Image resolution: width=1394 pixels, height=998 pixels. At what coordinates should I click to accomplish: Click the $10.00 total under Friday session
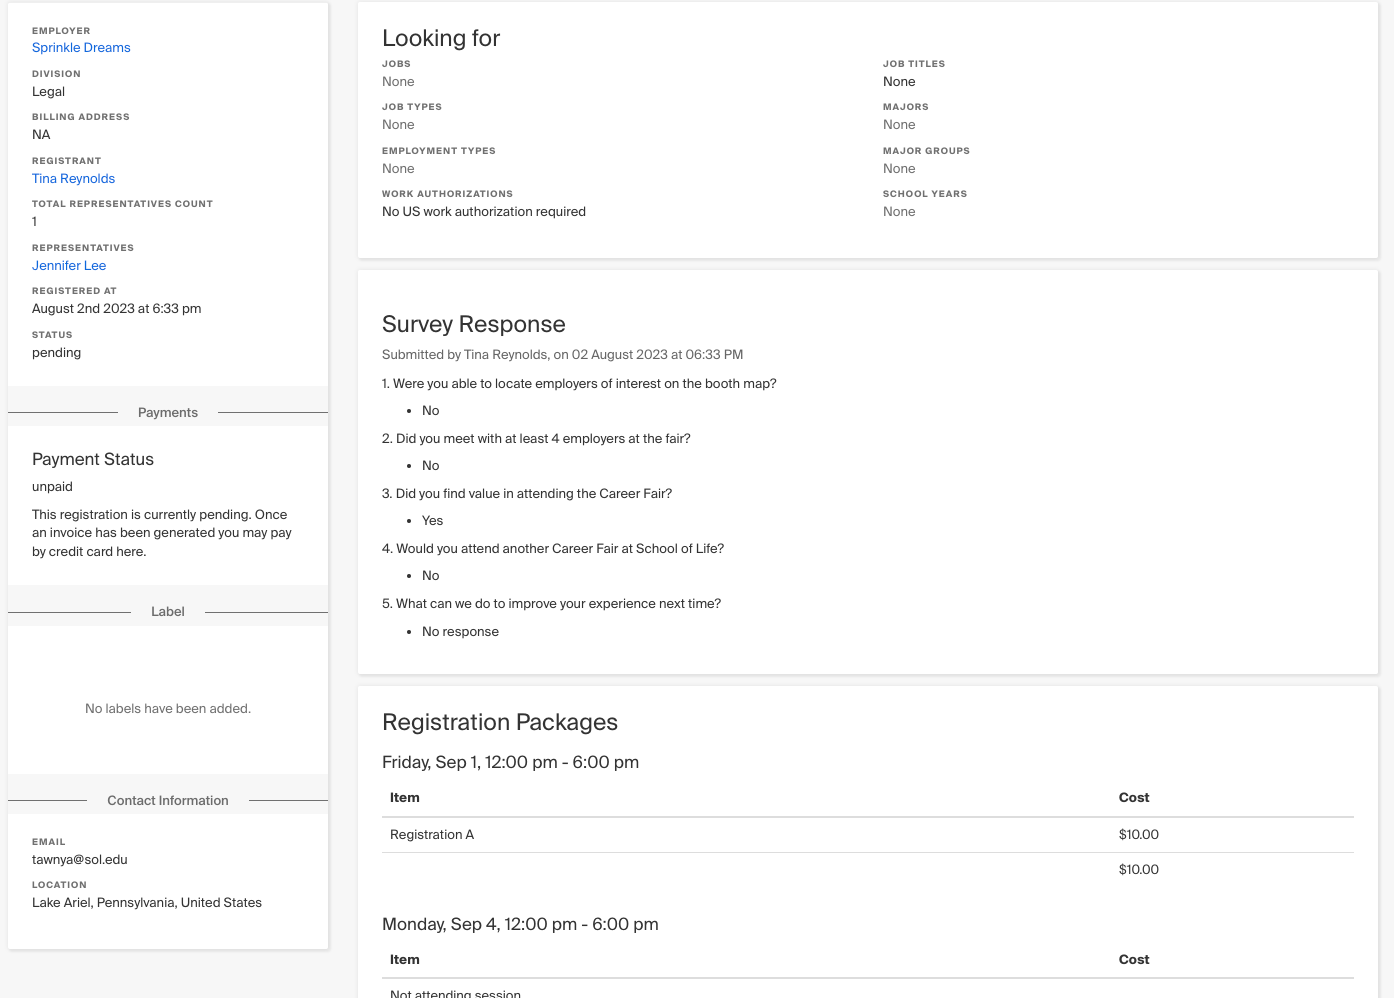(x=1139, y=870)
